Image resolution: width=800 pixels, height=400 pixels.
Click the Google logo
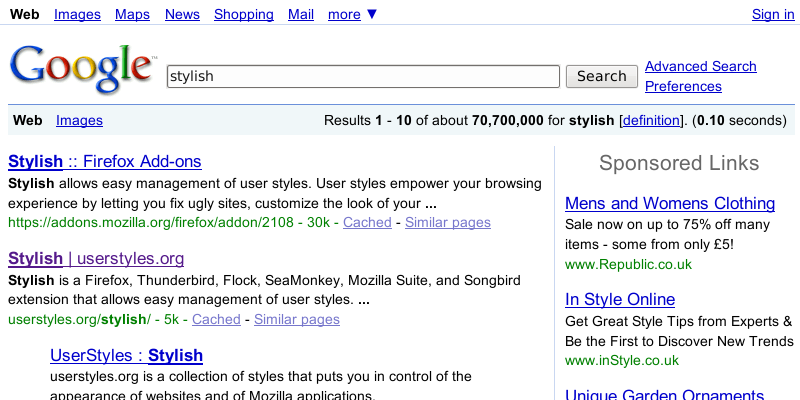82,69
